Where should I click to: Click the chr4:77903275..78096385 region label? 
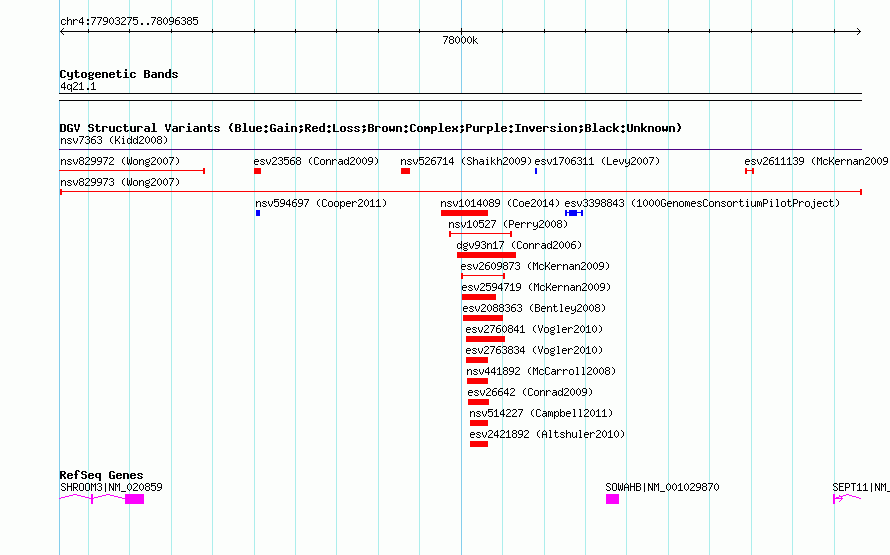pyautogui.click(x=129, y=22)
